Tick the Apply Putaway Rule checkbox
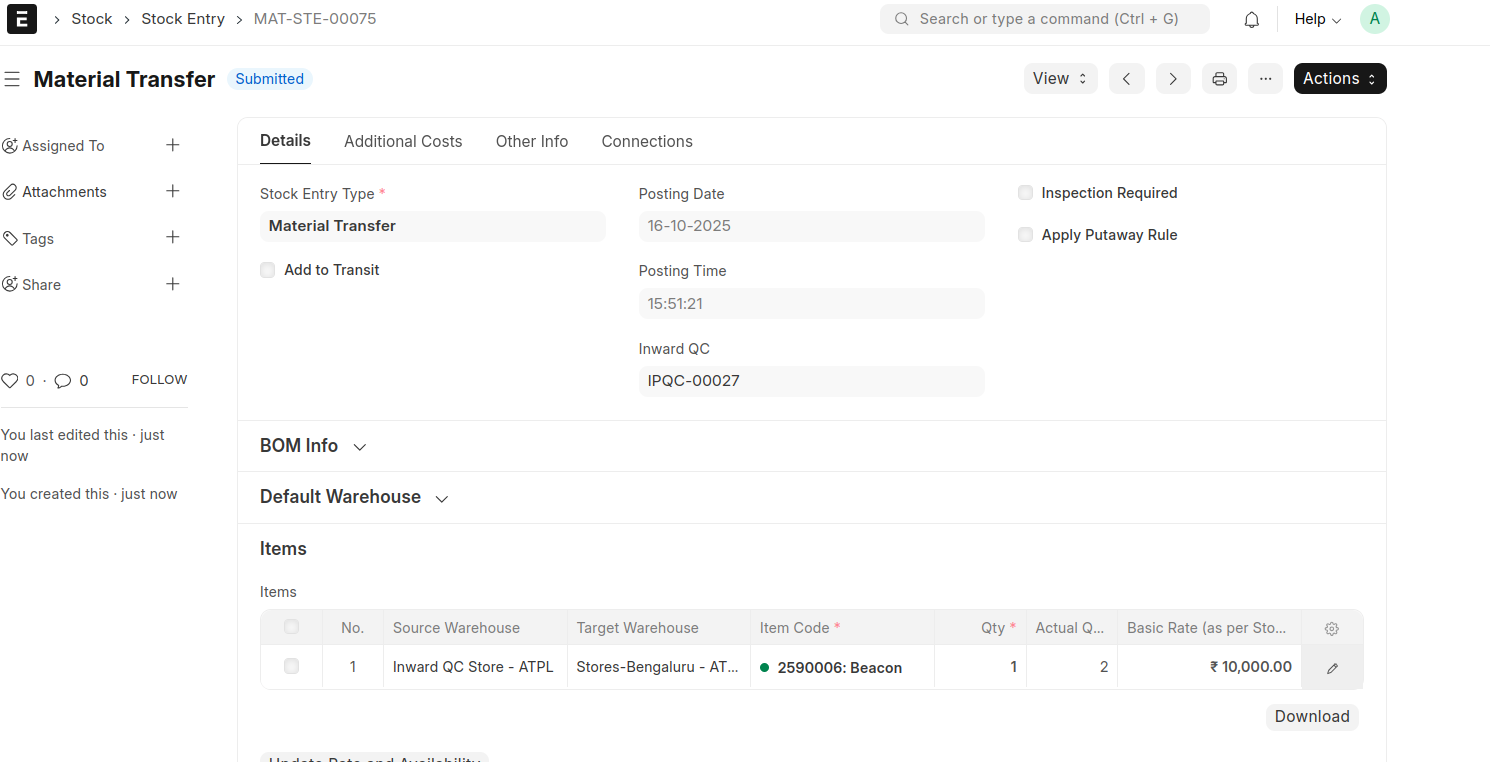 (x=1025, y=235)
